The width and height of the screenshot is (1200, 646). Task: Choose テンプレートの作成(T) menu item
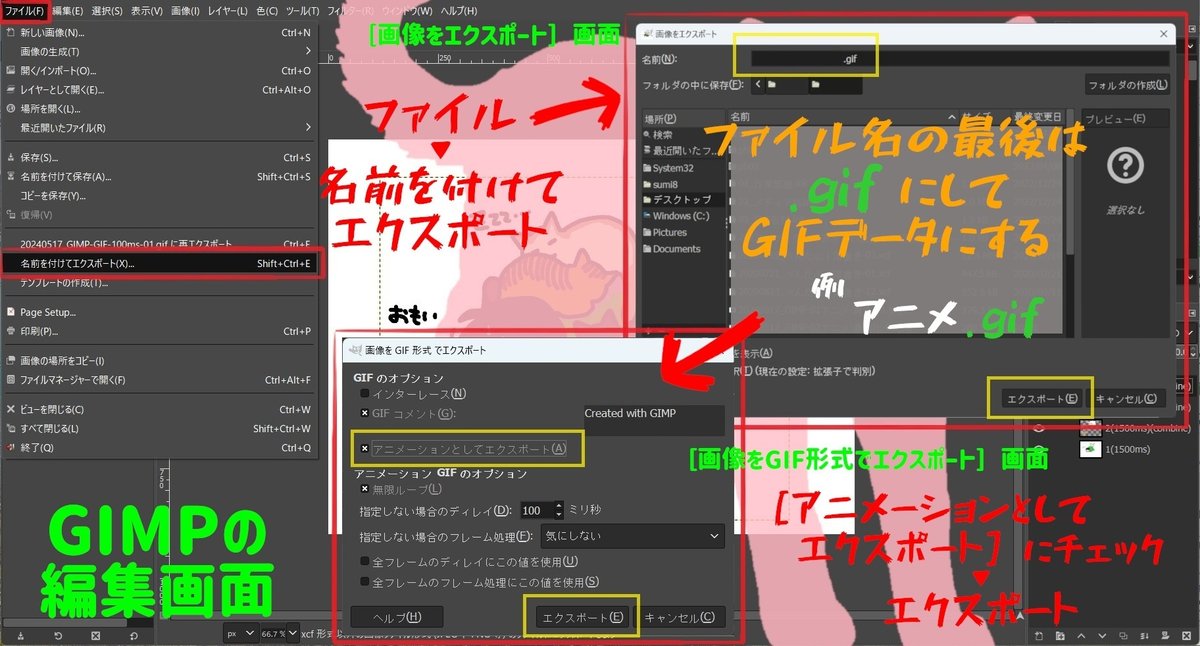[x=160, y=283]
